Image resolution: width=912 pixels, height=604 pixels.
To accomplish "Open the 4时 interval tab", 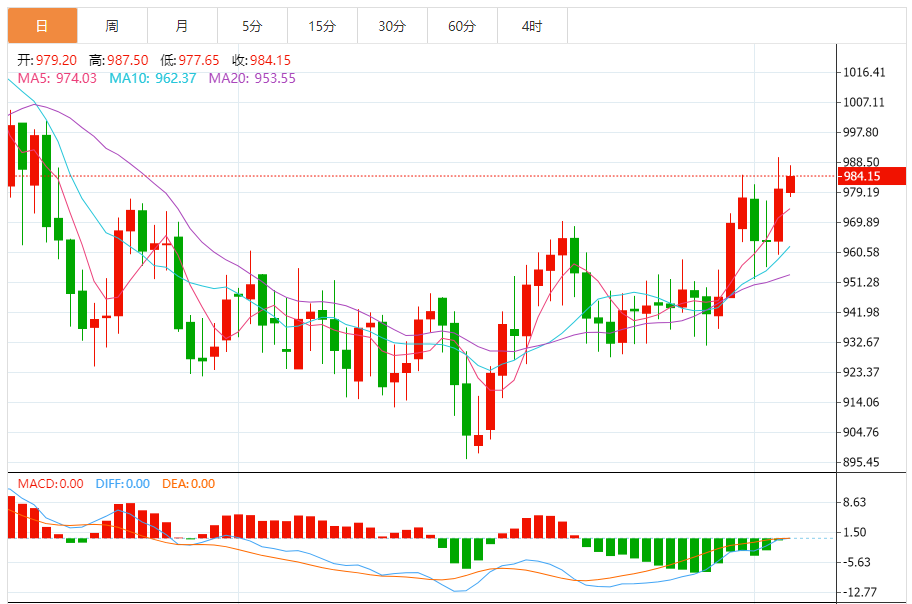I will click(532, 26).
